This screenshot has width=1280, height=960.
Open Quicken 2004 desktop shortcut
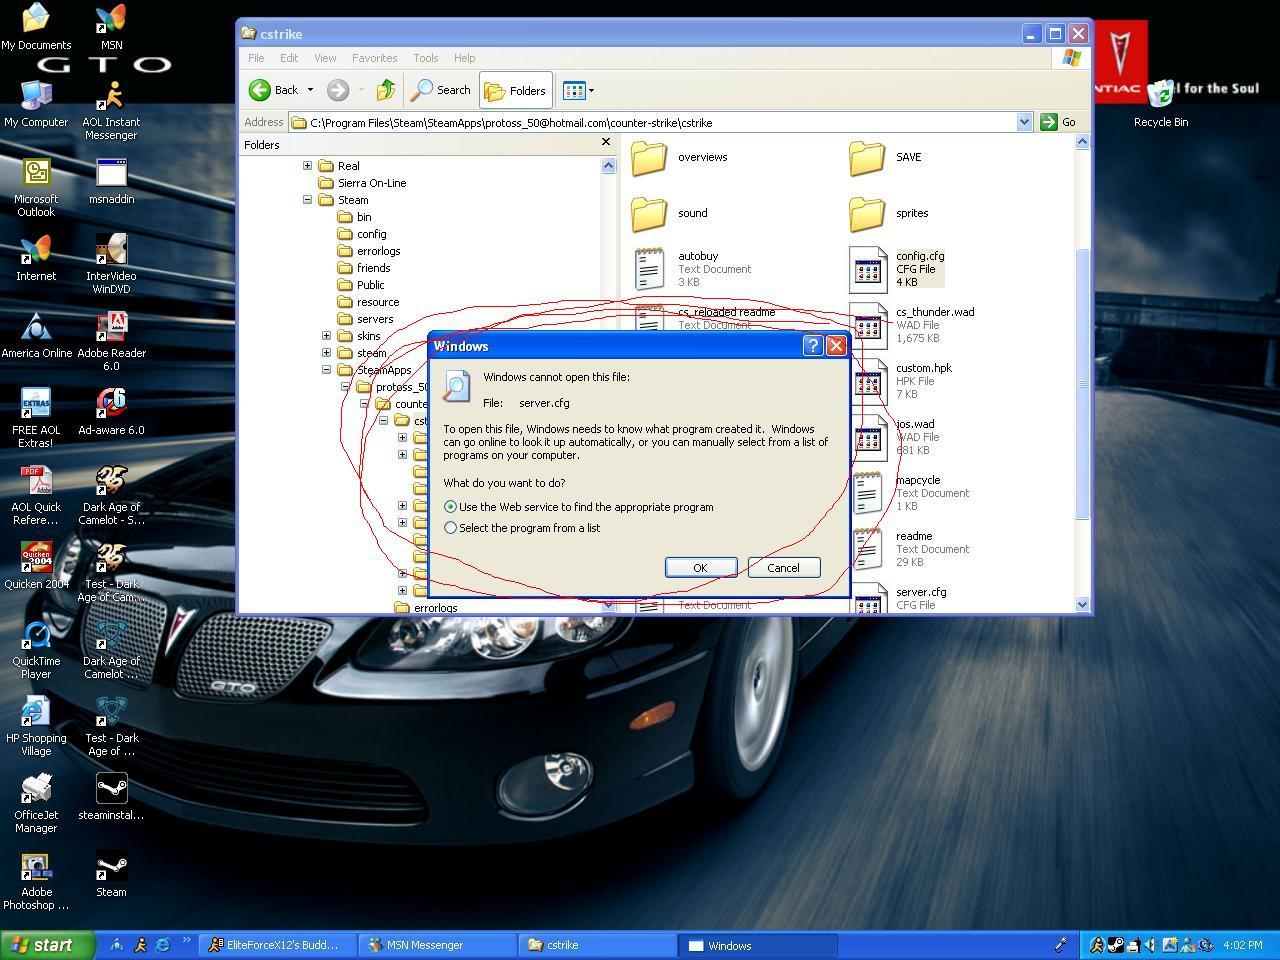[36, 566]
